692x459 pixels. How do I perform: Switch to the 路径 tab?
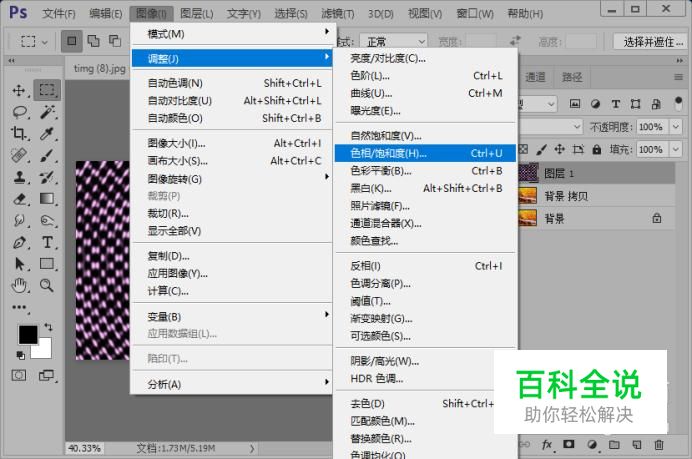pyautogui.click(x=572, y=77)
